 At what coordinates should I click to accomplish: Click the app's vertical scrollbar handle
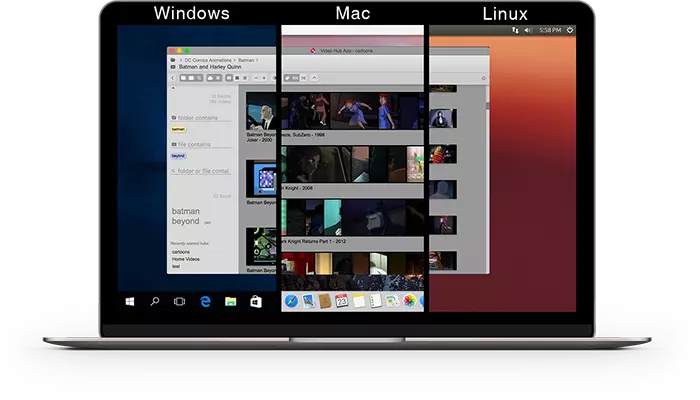pyautogui.click(x=488, y=105)
